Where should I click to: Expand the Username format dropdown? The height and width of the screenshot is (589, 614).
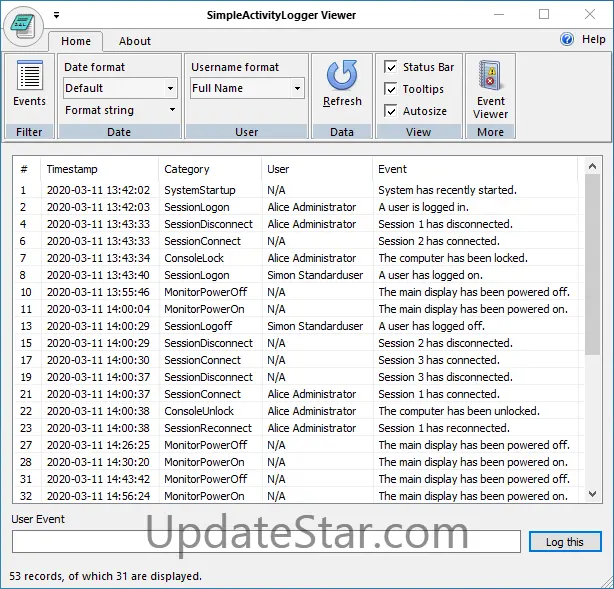pyautogui.click(x=297, y=88)
